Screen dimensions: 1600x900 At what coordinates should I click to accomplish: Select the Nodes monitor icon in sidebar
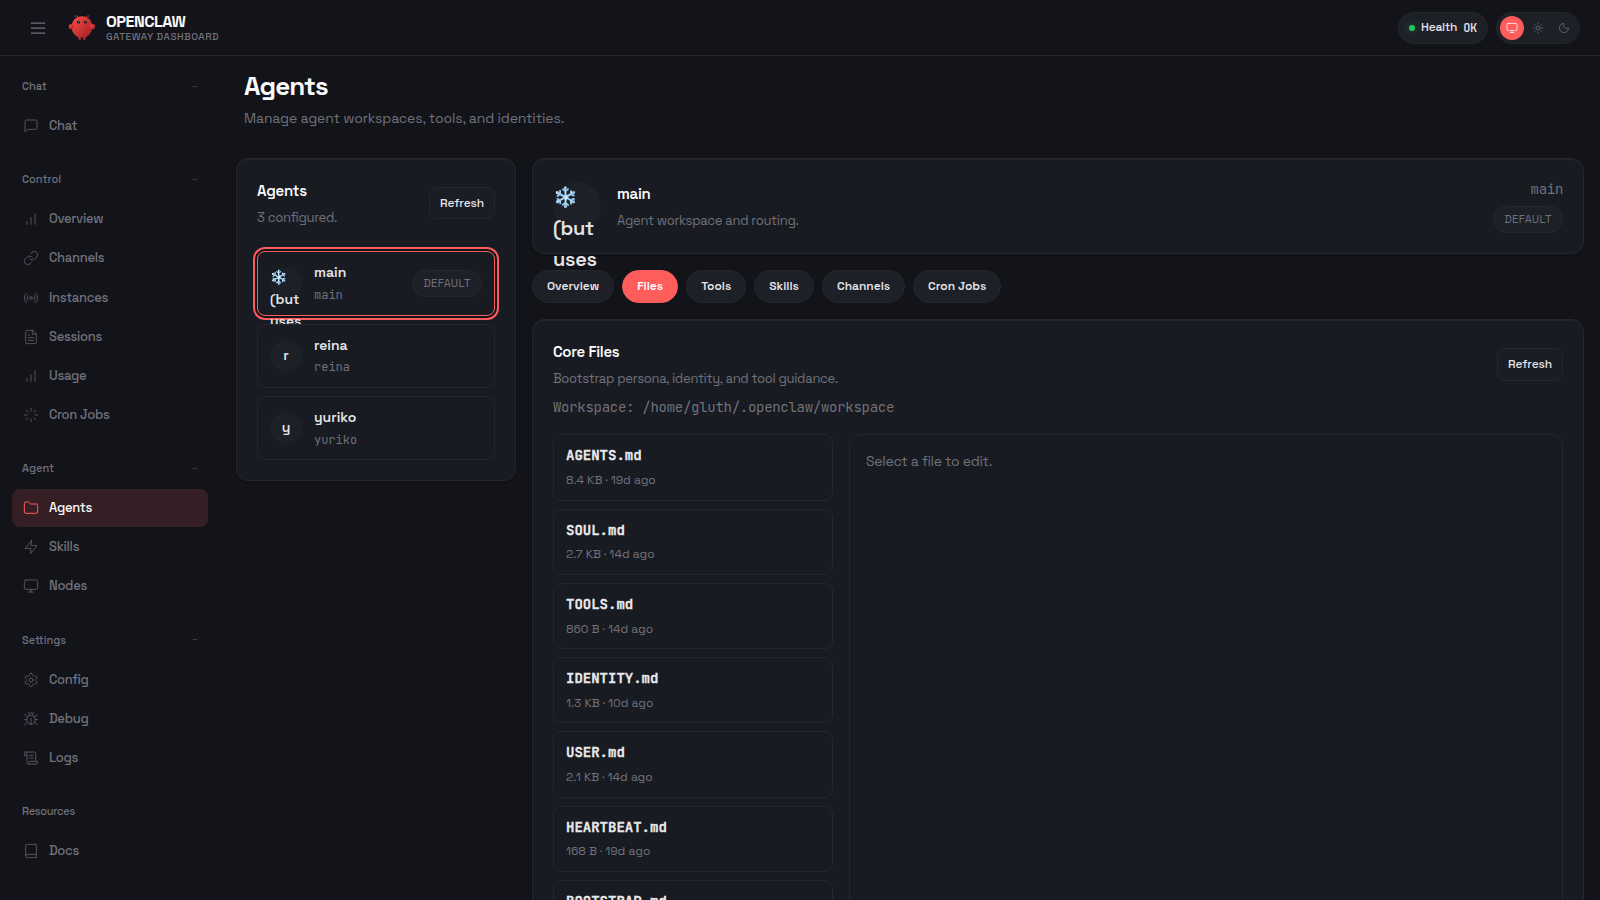(31, 585)
